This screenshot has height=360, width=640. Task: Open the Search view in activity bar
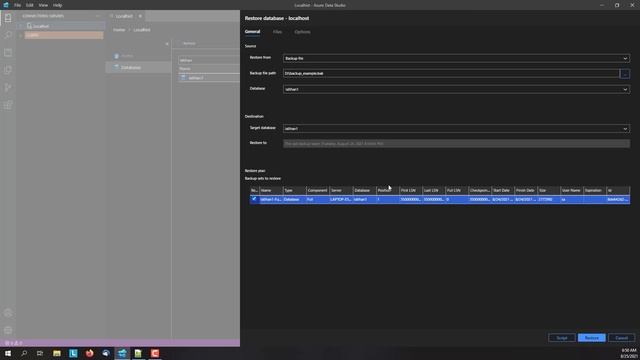(8, 35)
